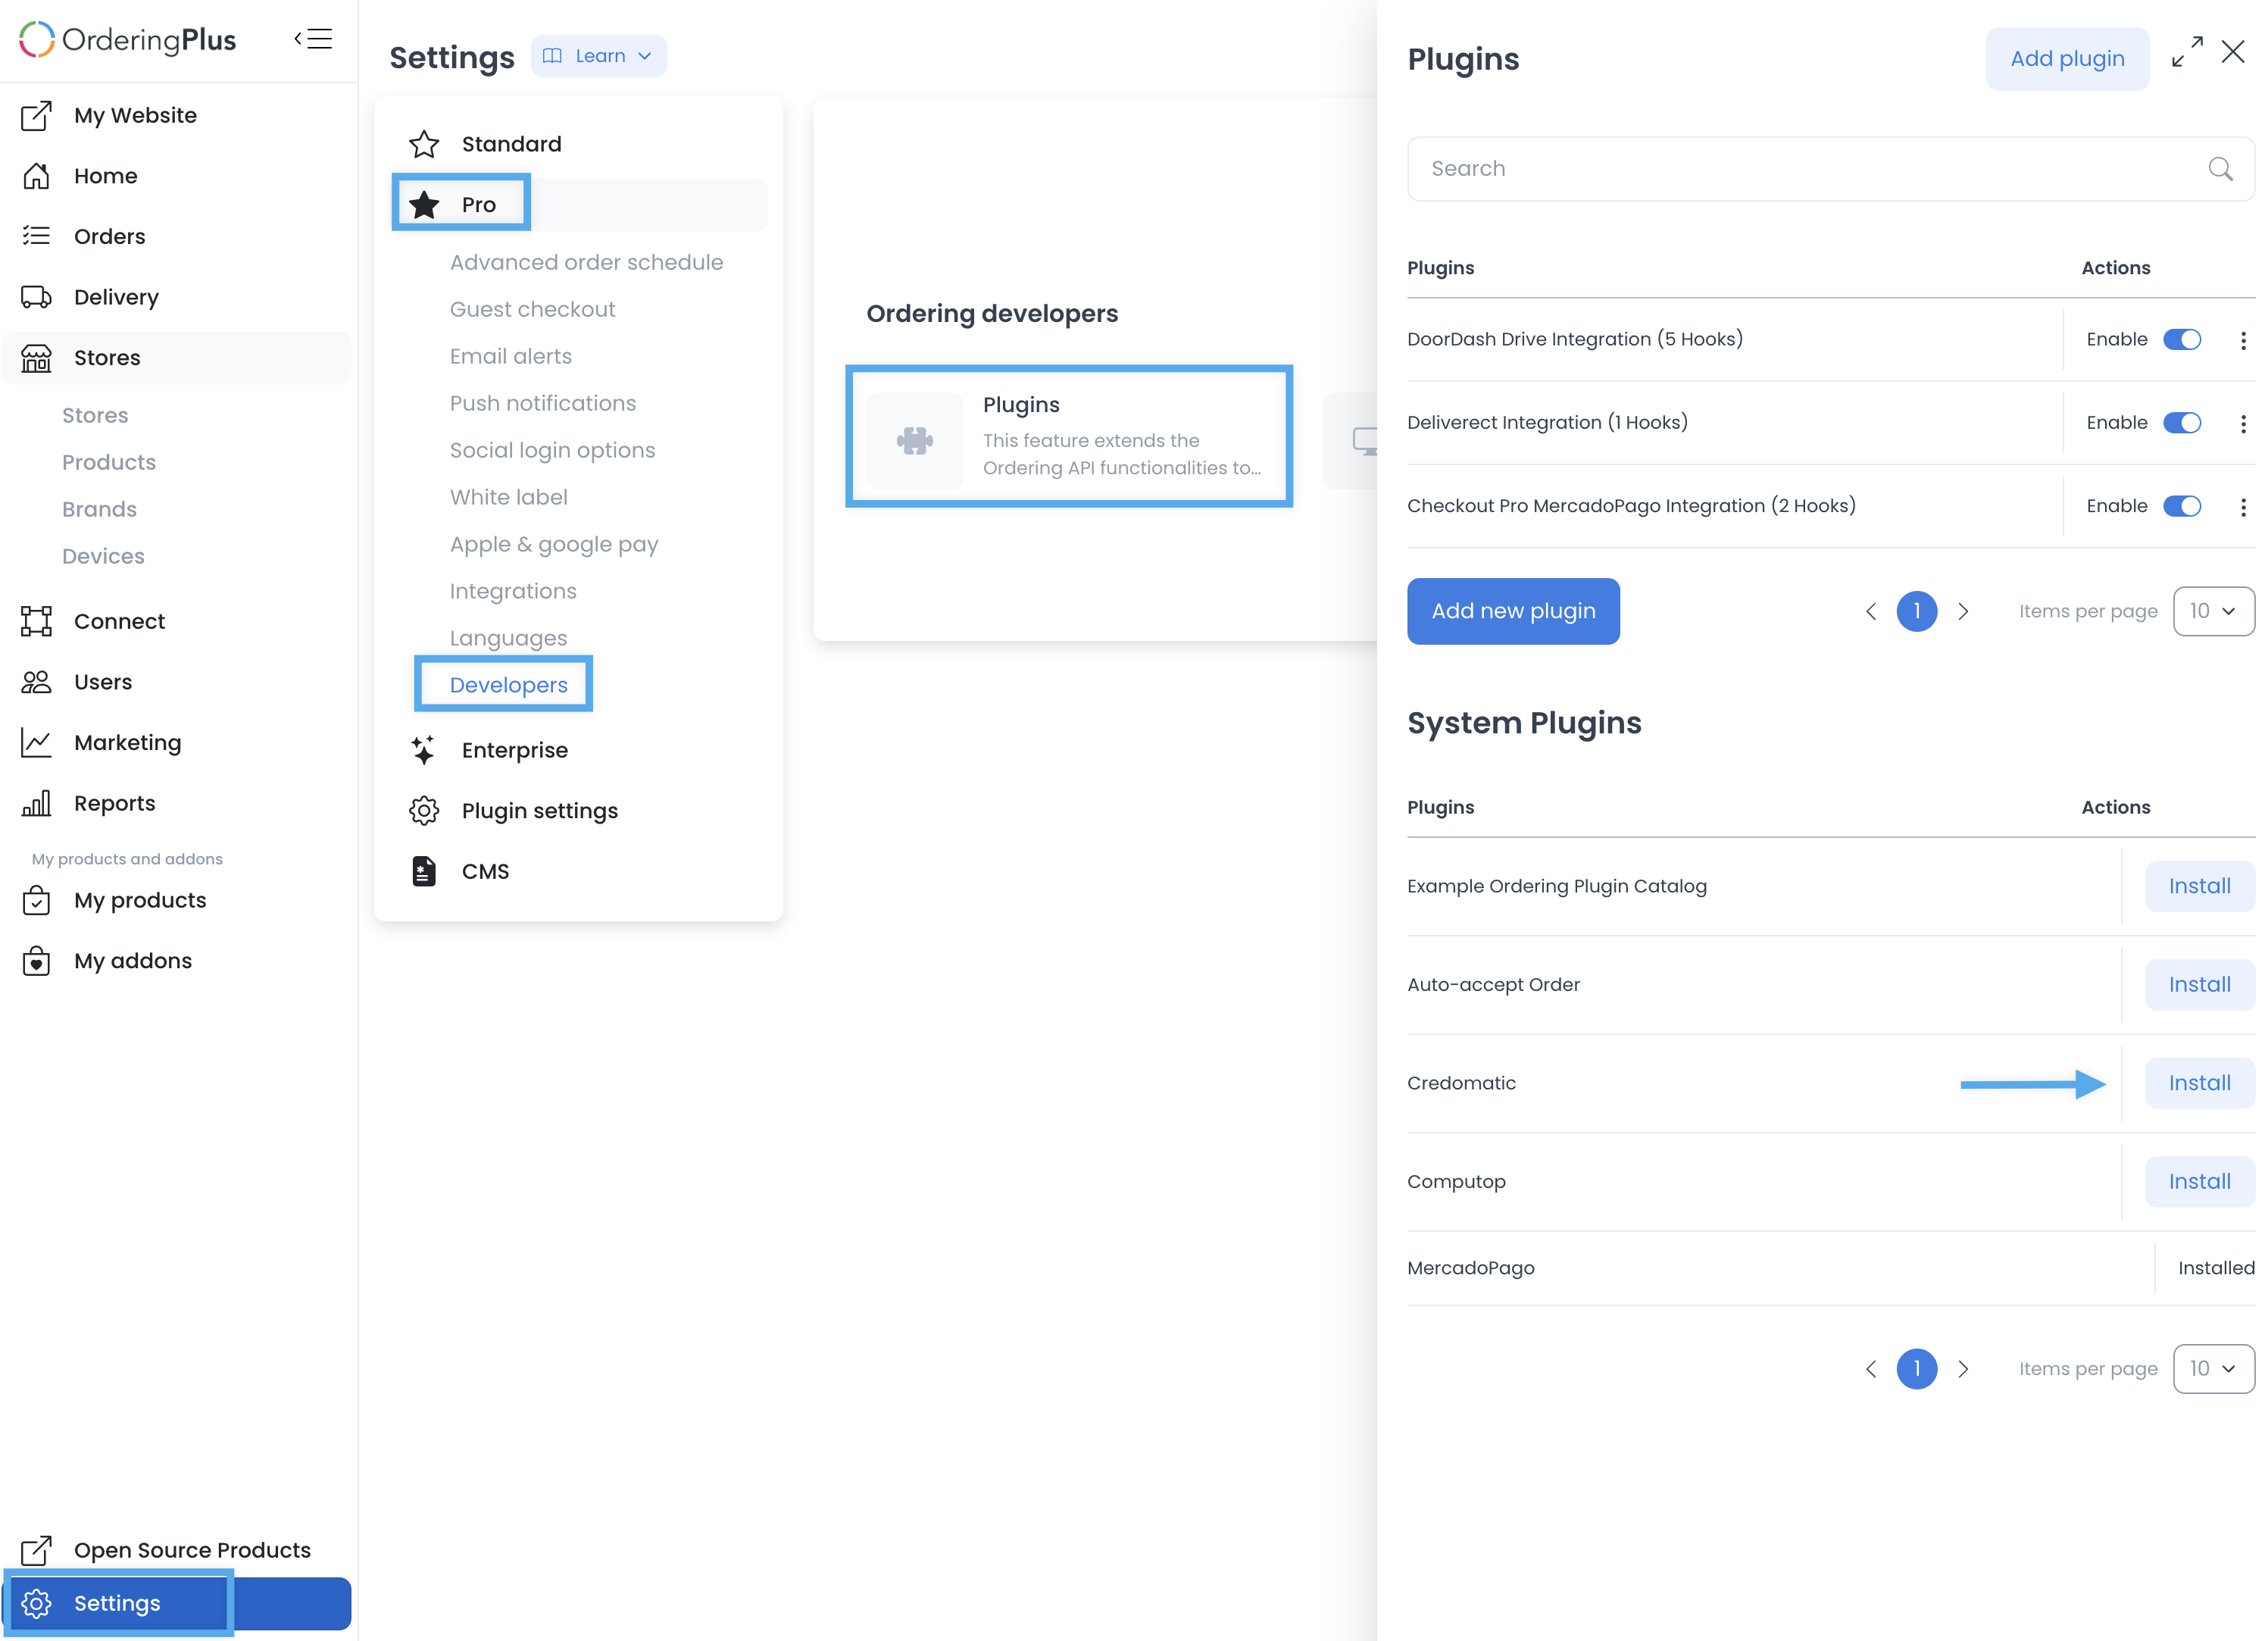2268x1641 pixels.
Task: Select page 1 in System Plugins pagination
Action: (x=1916, y=1369)
